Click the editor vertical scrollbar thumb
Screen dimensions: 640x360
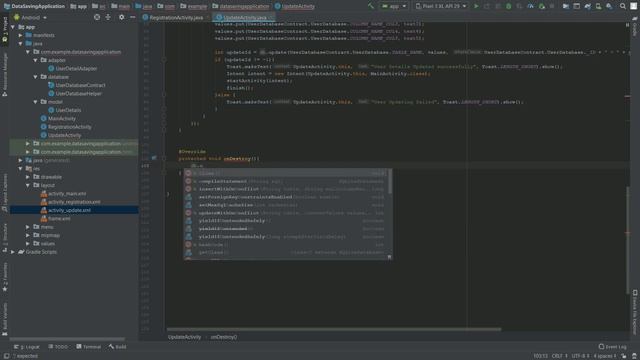tap(627, 239)
